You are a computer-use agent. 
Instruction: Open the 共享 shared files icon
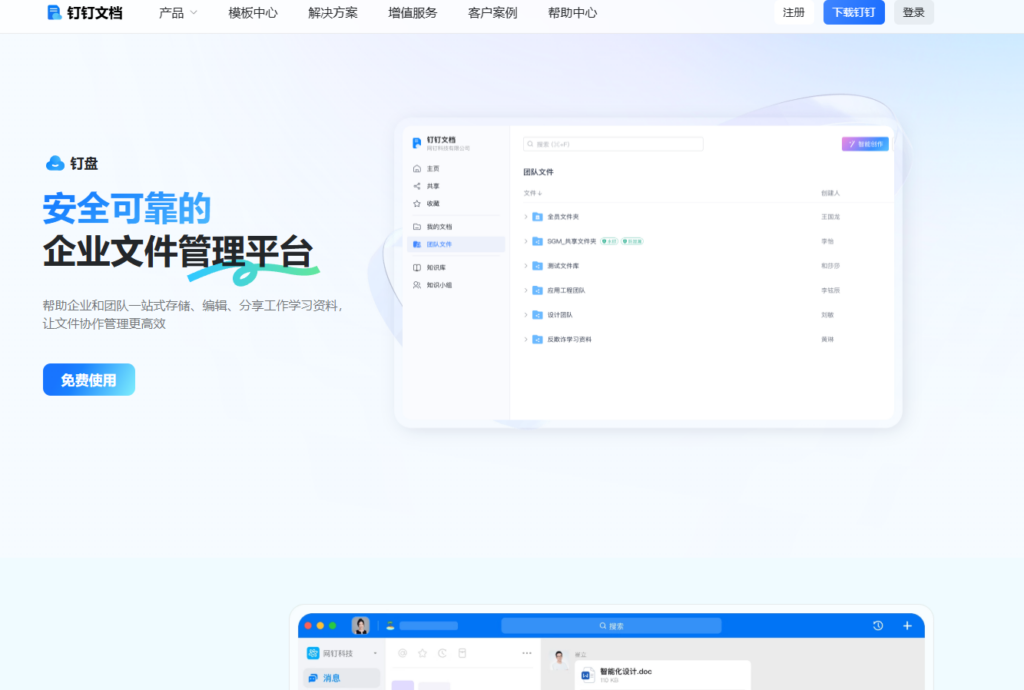[x=417, y=185]
